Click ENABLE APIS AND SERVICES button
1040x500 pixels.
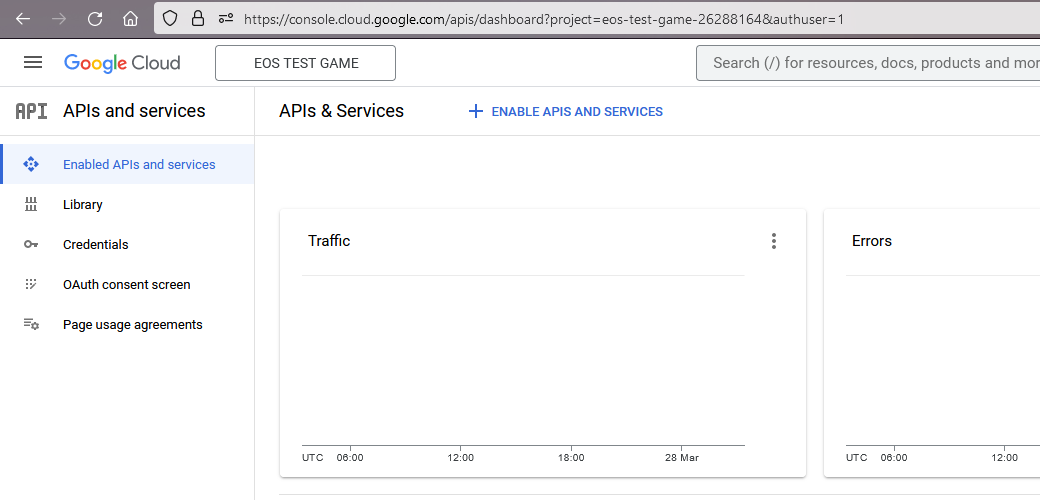click(x=566, y=111)
